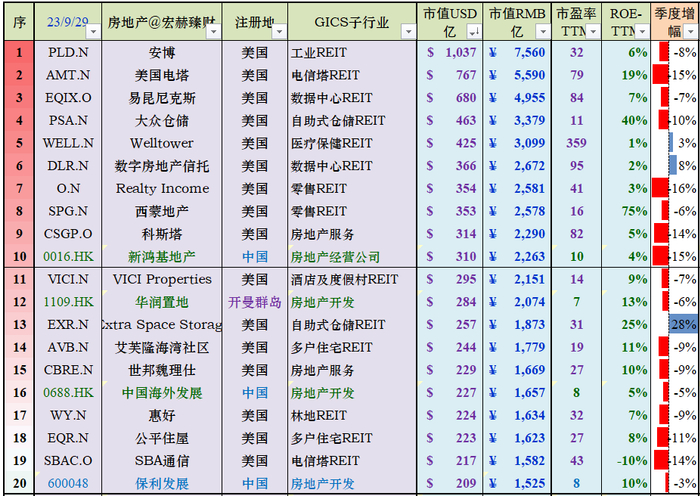Select ticker cell 0688.HK
Viewport: 700px width, 496px height.
(x=68, y=393)
